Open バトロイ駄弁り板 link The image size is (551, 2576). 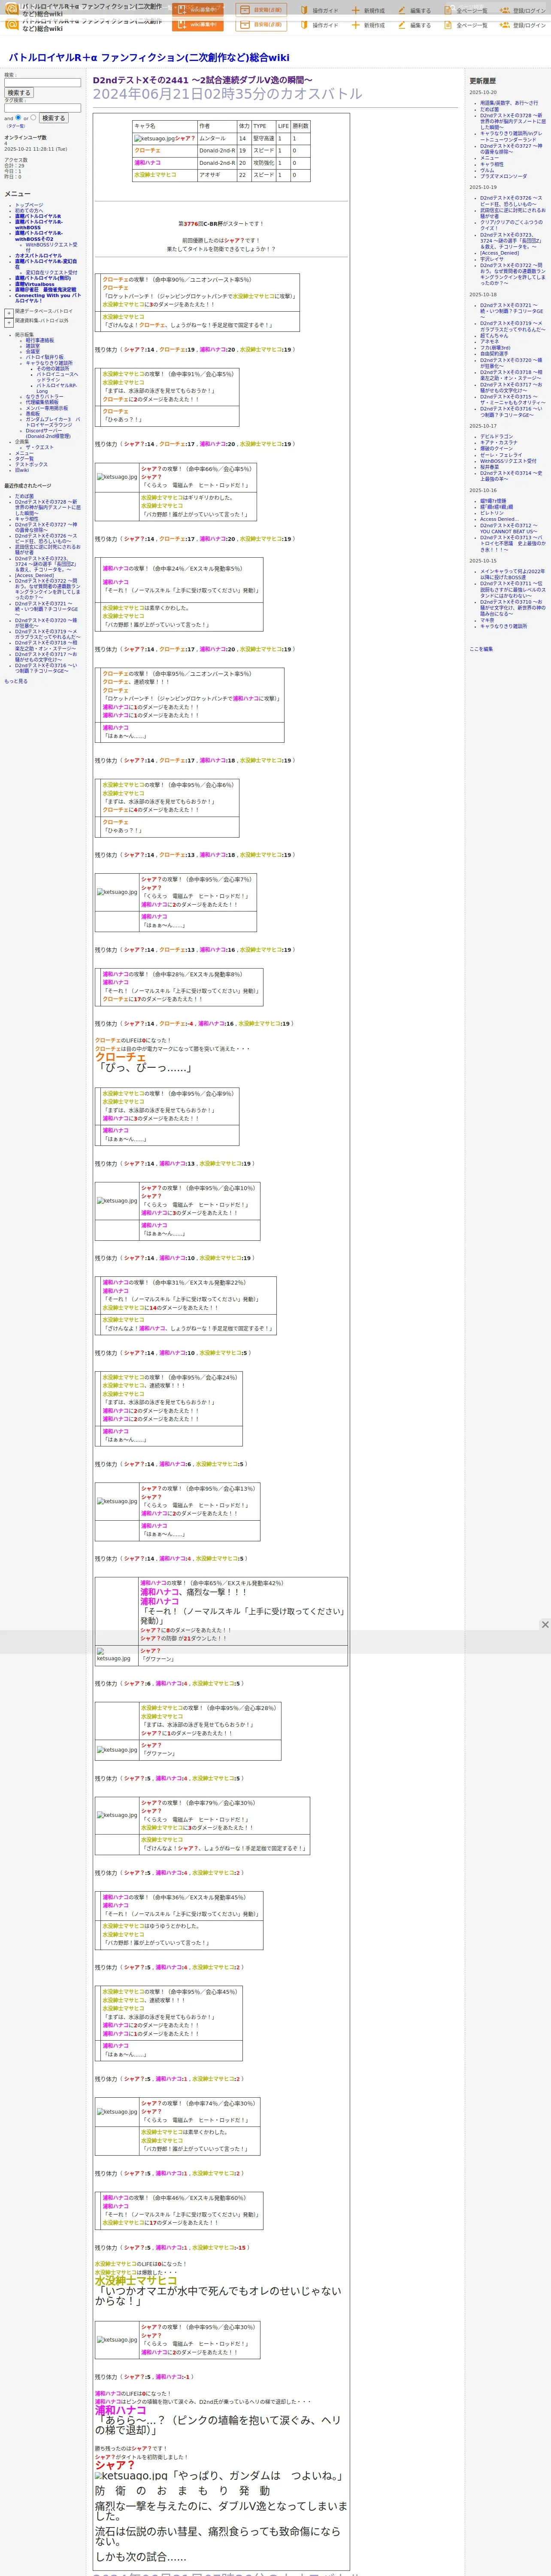tap(44, 357)
